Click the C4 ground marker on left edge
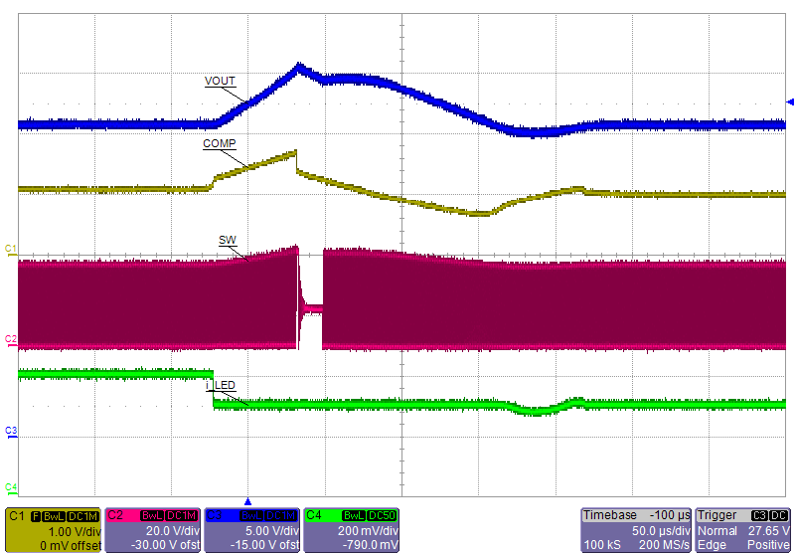The height and width of the screenshot is (559, 796). [10, 487]
